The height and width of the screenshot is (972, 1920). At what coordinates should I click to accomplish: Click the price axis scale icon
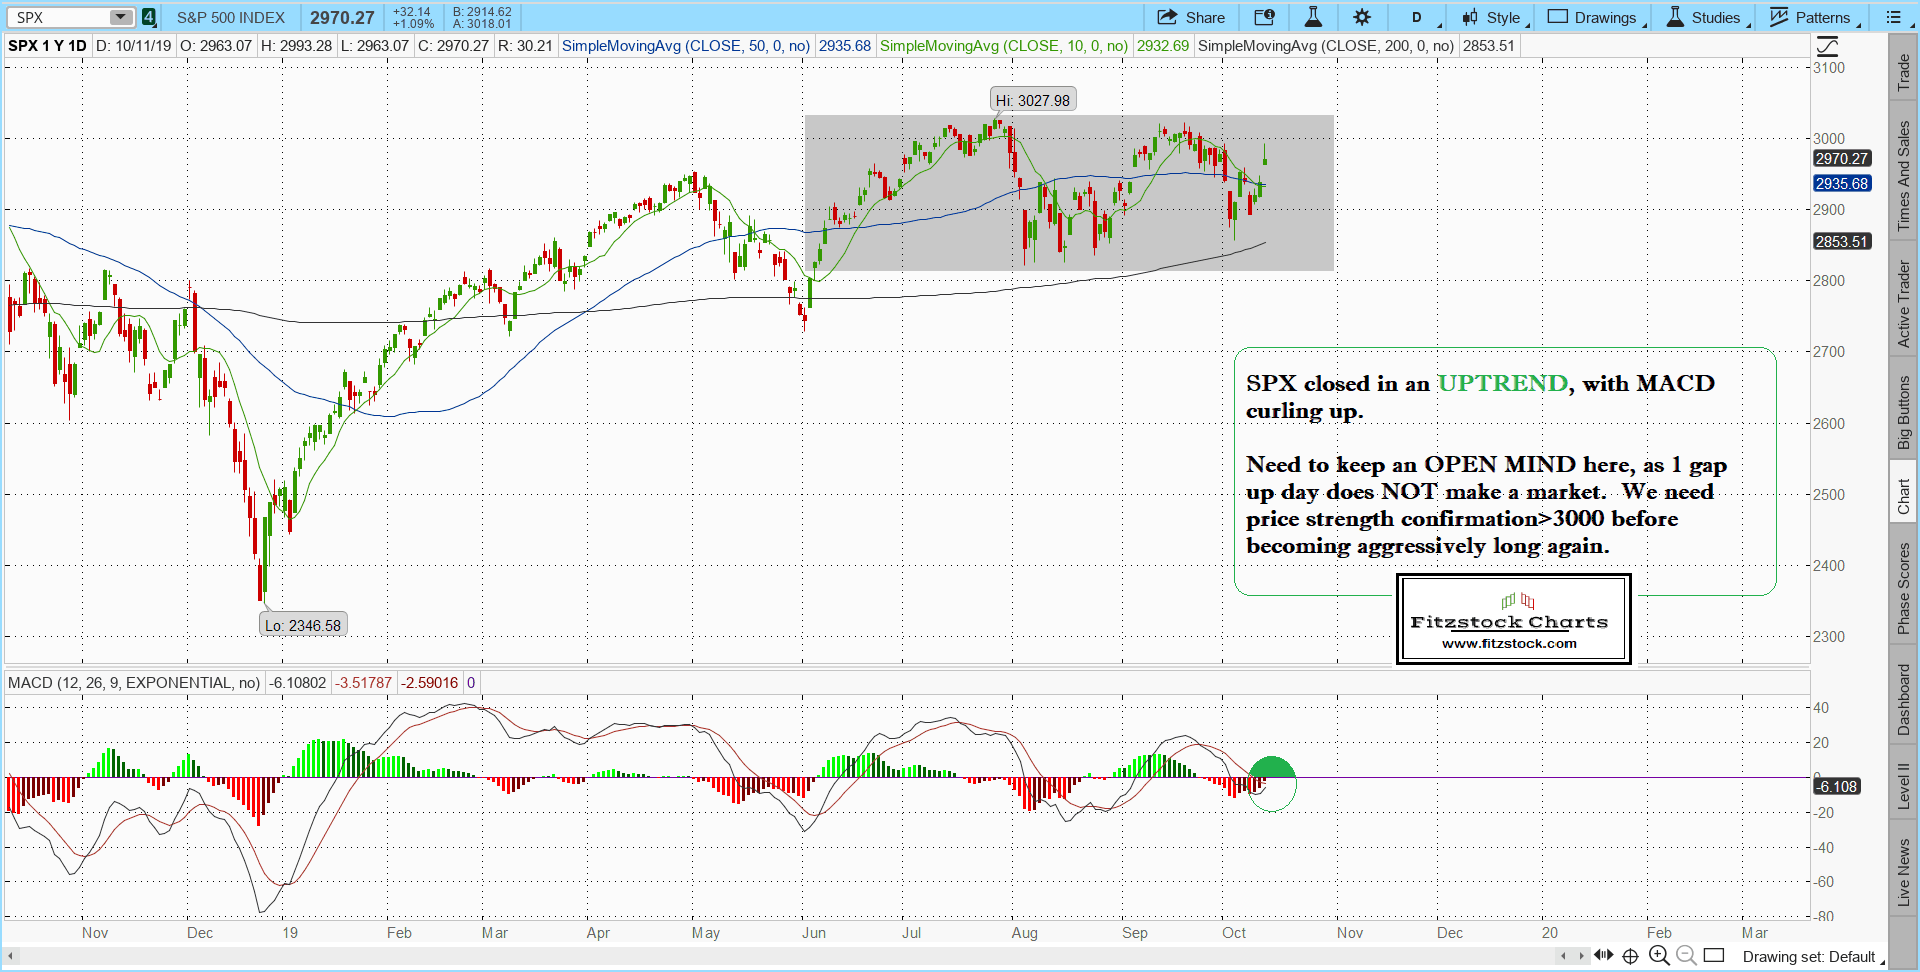click(x=1827, y=46)
